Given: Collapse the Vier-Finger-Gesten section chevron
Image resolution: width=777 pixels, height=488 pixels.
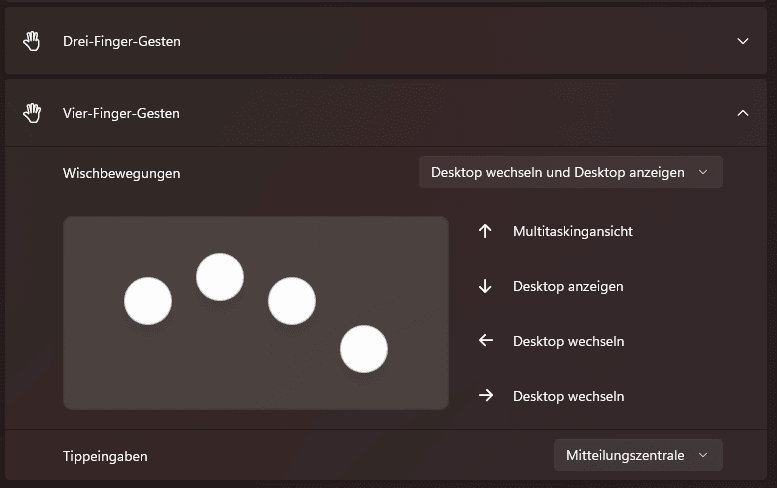Looking at the screenshot, I should 743,113.
